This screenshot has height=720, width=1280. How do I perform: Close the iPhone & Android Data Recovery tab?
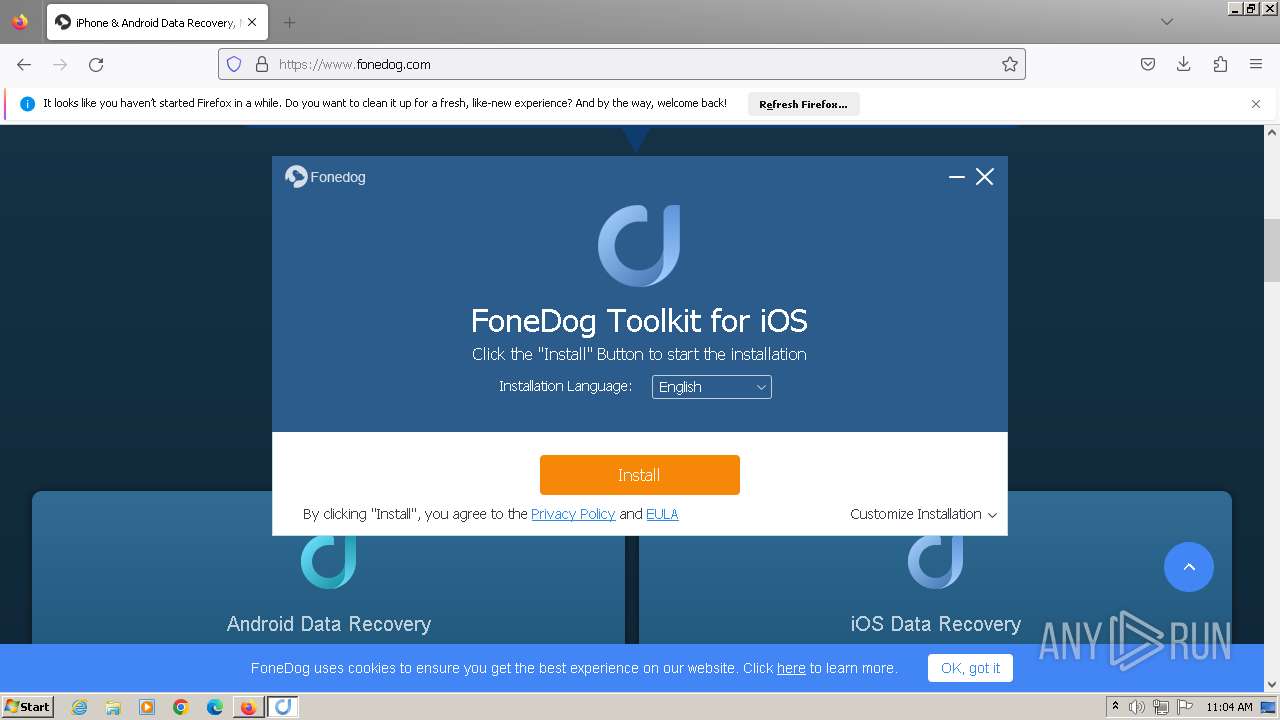click(x=251, y=22)
